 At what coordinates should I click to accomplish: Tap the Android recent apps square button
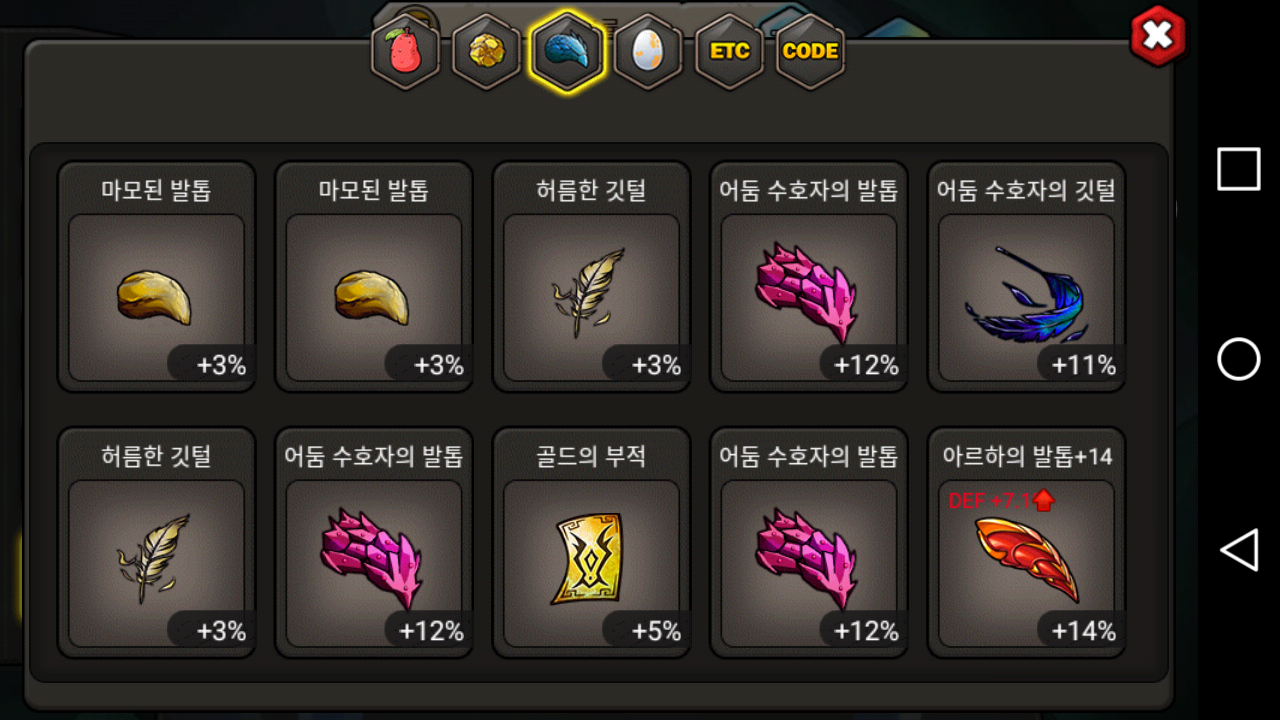pos(1239,169)
